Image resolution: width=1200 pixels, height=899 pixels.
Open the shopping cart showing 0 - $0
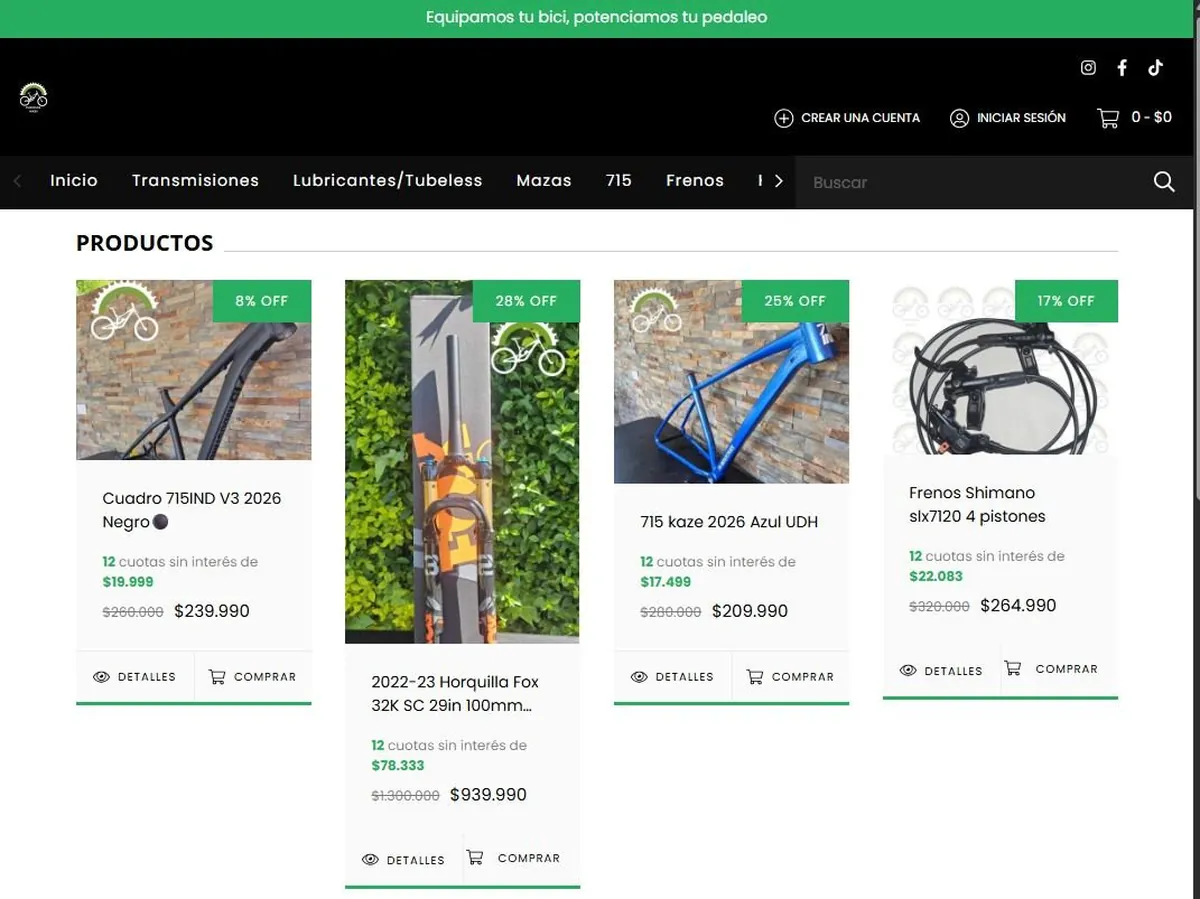point(1135,118)
